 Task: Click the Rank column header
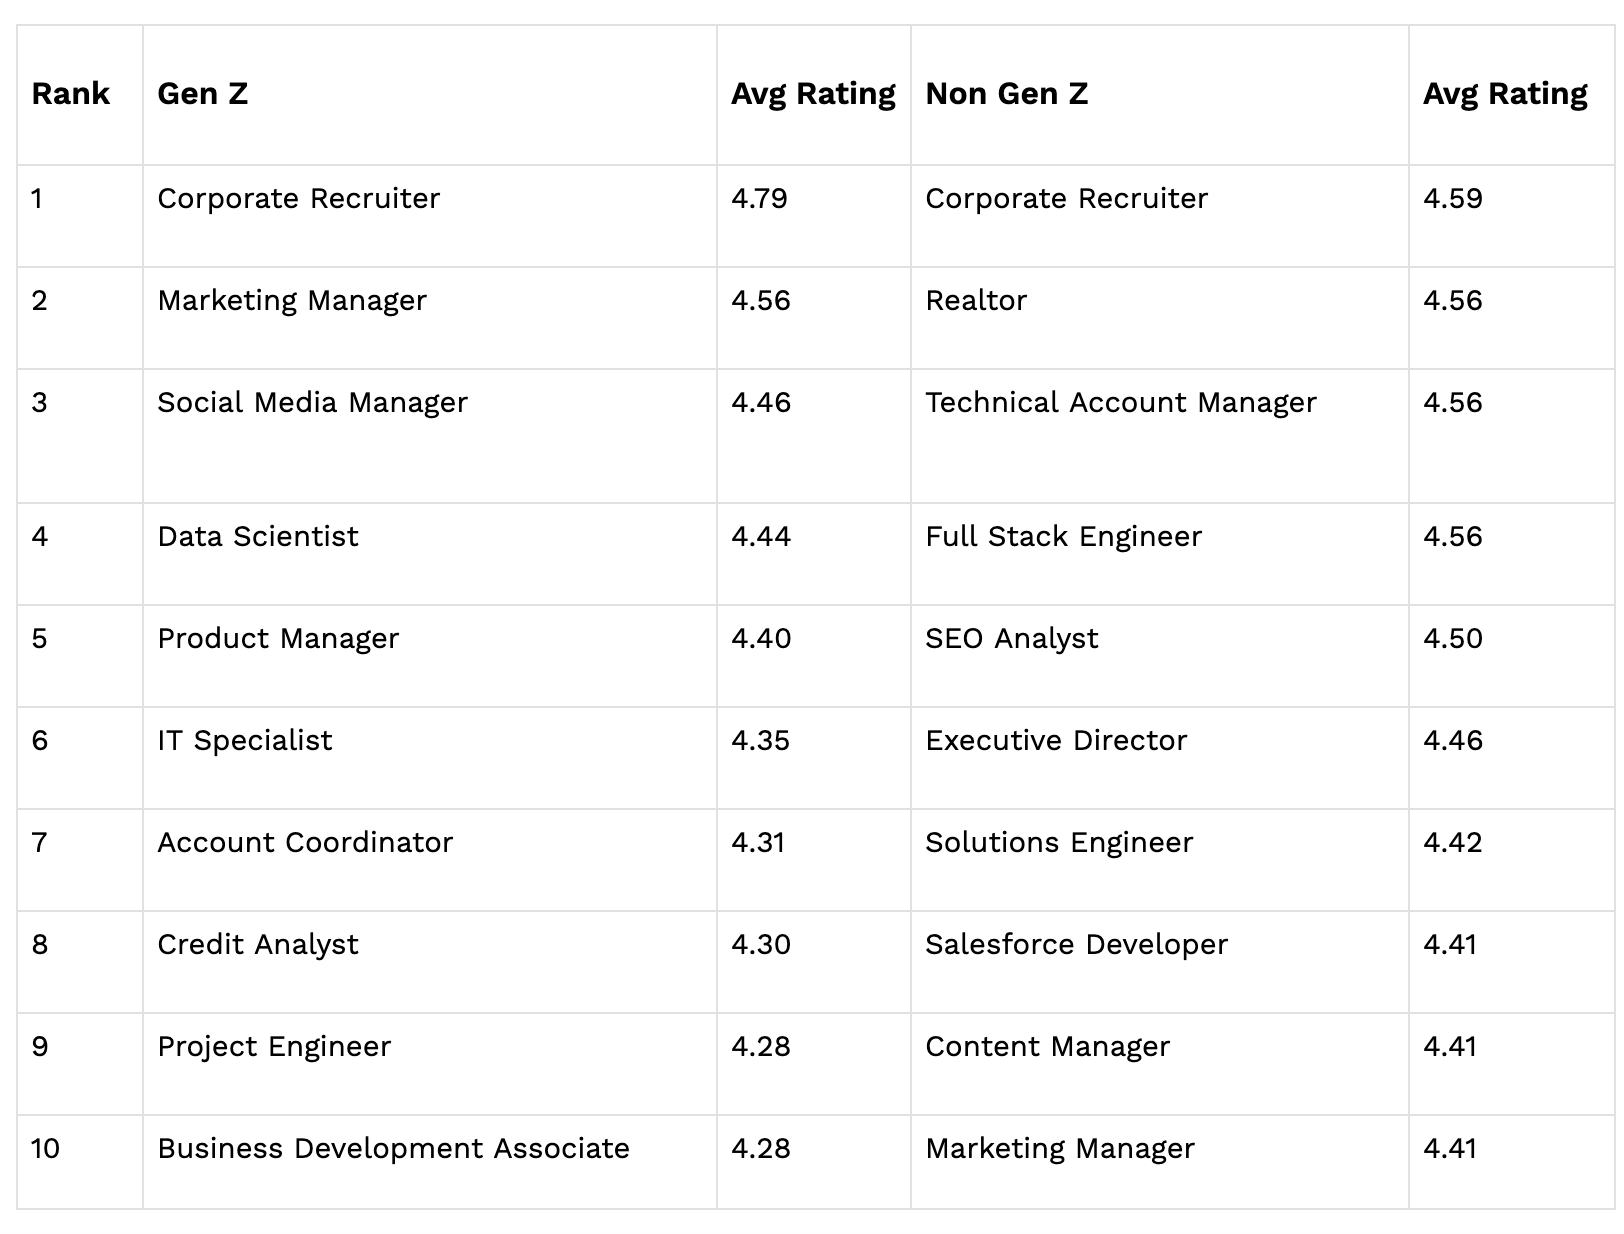(x=71, y=94)
